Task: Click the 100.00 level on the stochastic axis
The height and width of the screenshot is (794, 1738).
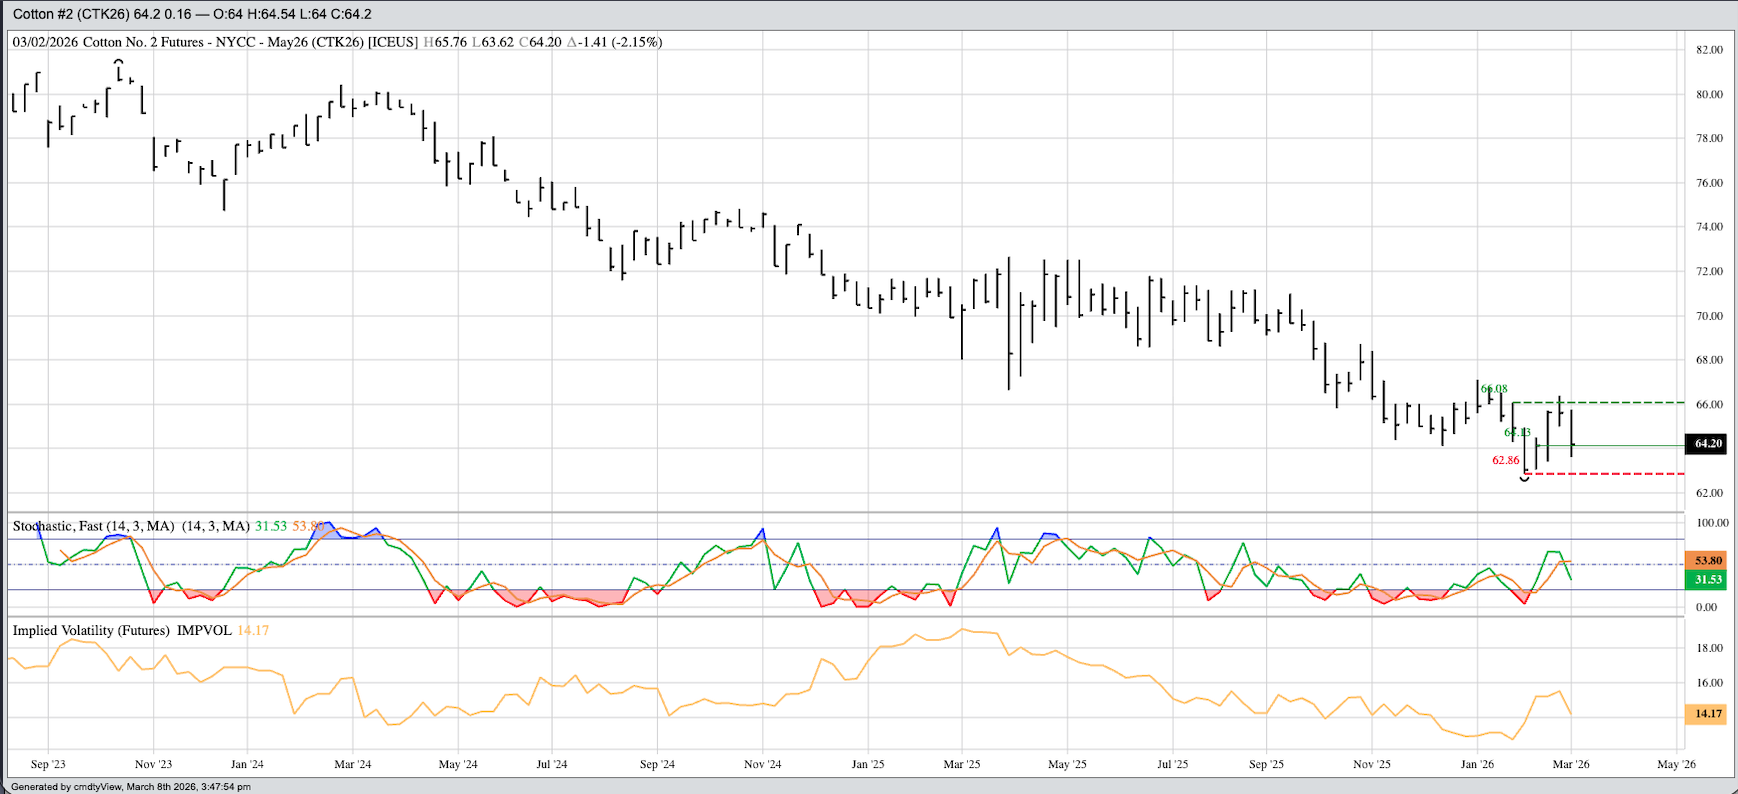Action: [x=1711, y=523]
